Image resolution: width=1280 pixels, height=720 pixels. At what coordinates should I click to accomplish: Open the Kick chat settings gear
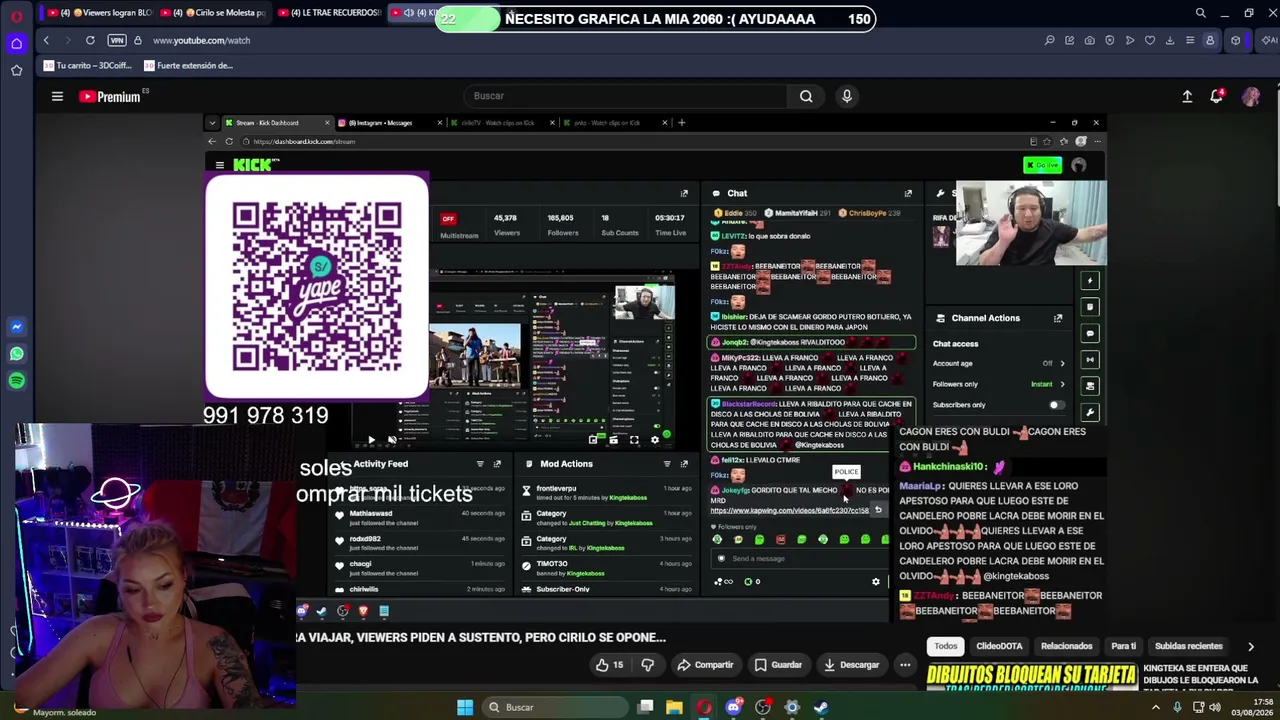876,582
